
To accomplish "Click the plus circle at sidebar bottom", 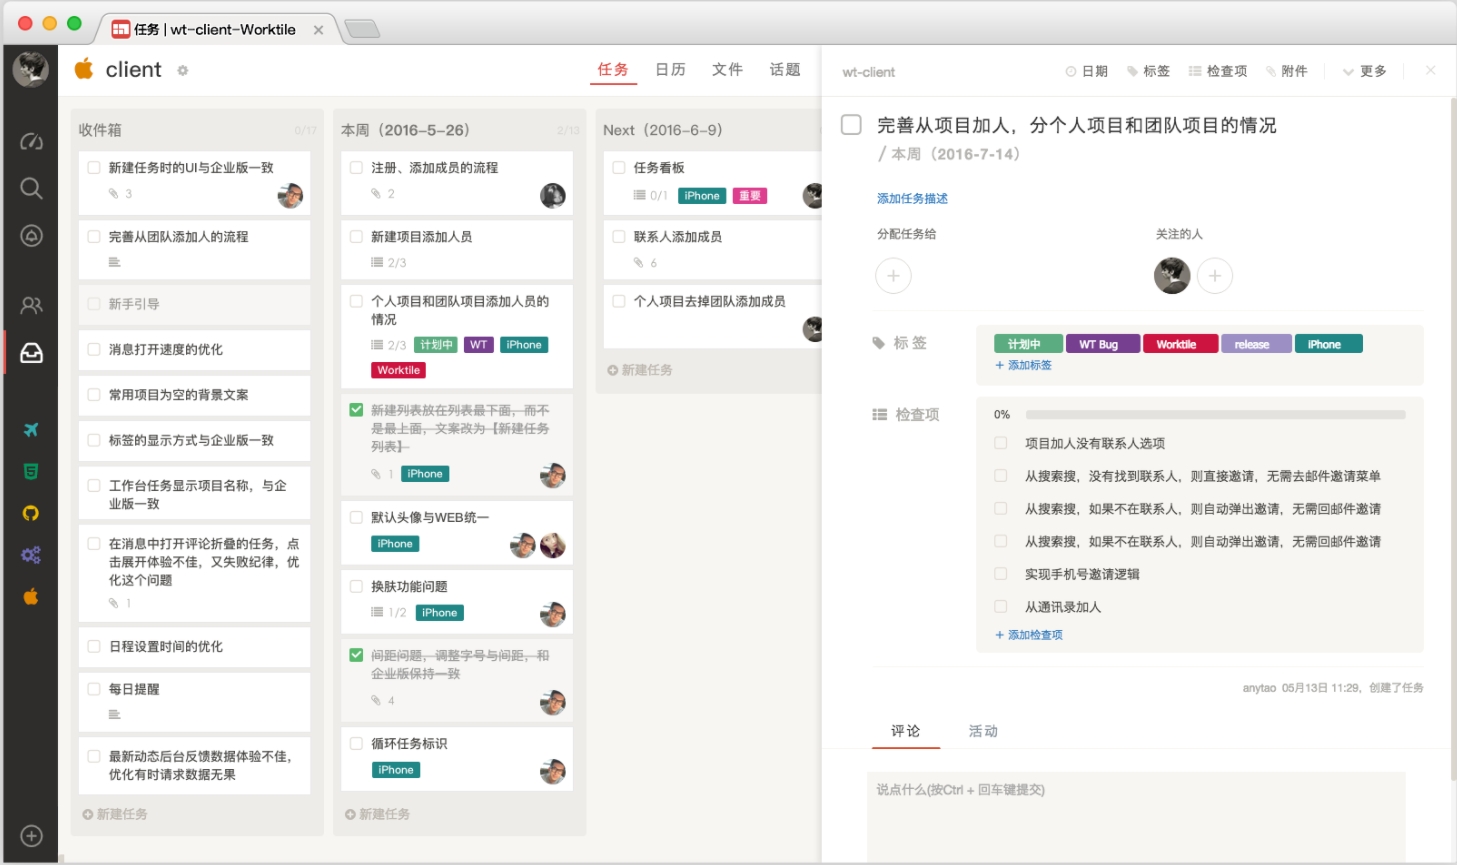I will pos(31,836).
